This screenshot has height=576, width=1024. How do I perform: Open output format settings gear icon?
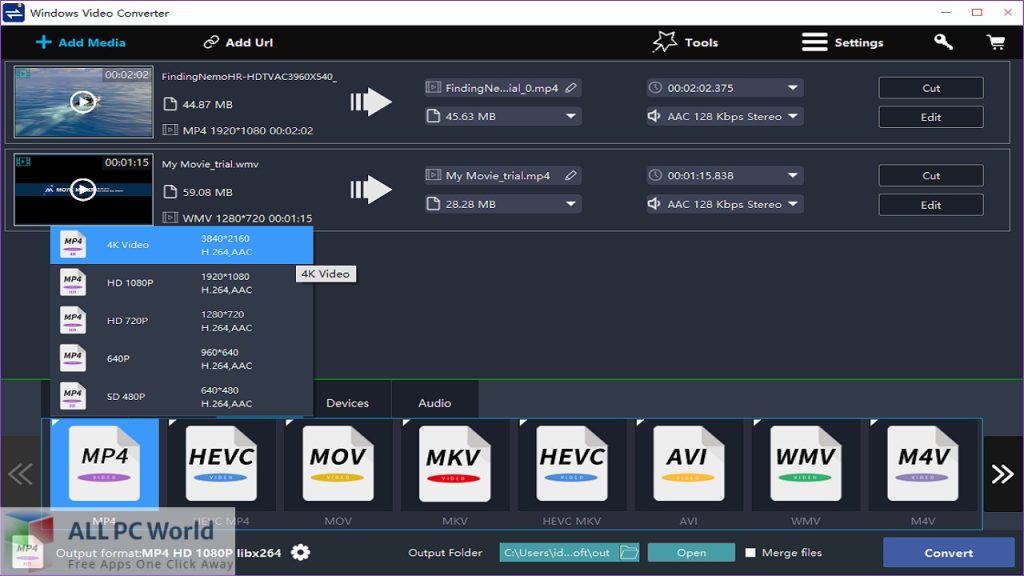pyautogui.click(x=300, y=553)
